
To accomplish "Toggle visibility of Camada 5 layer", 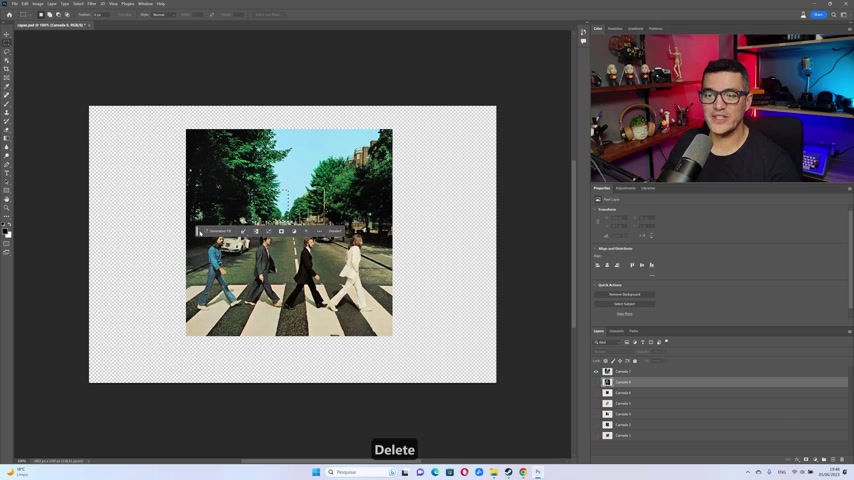I will 596,404.
